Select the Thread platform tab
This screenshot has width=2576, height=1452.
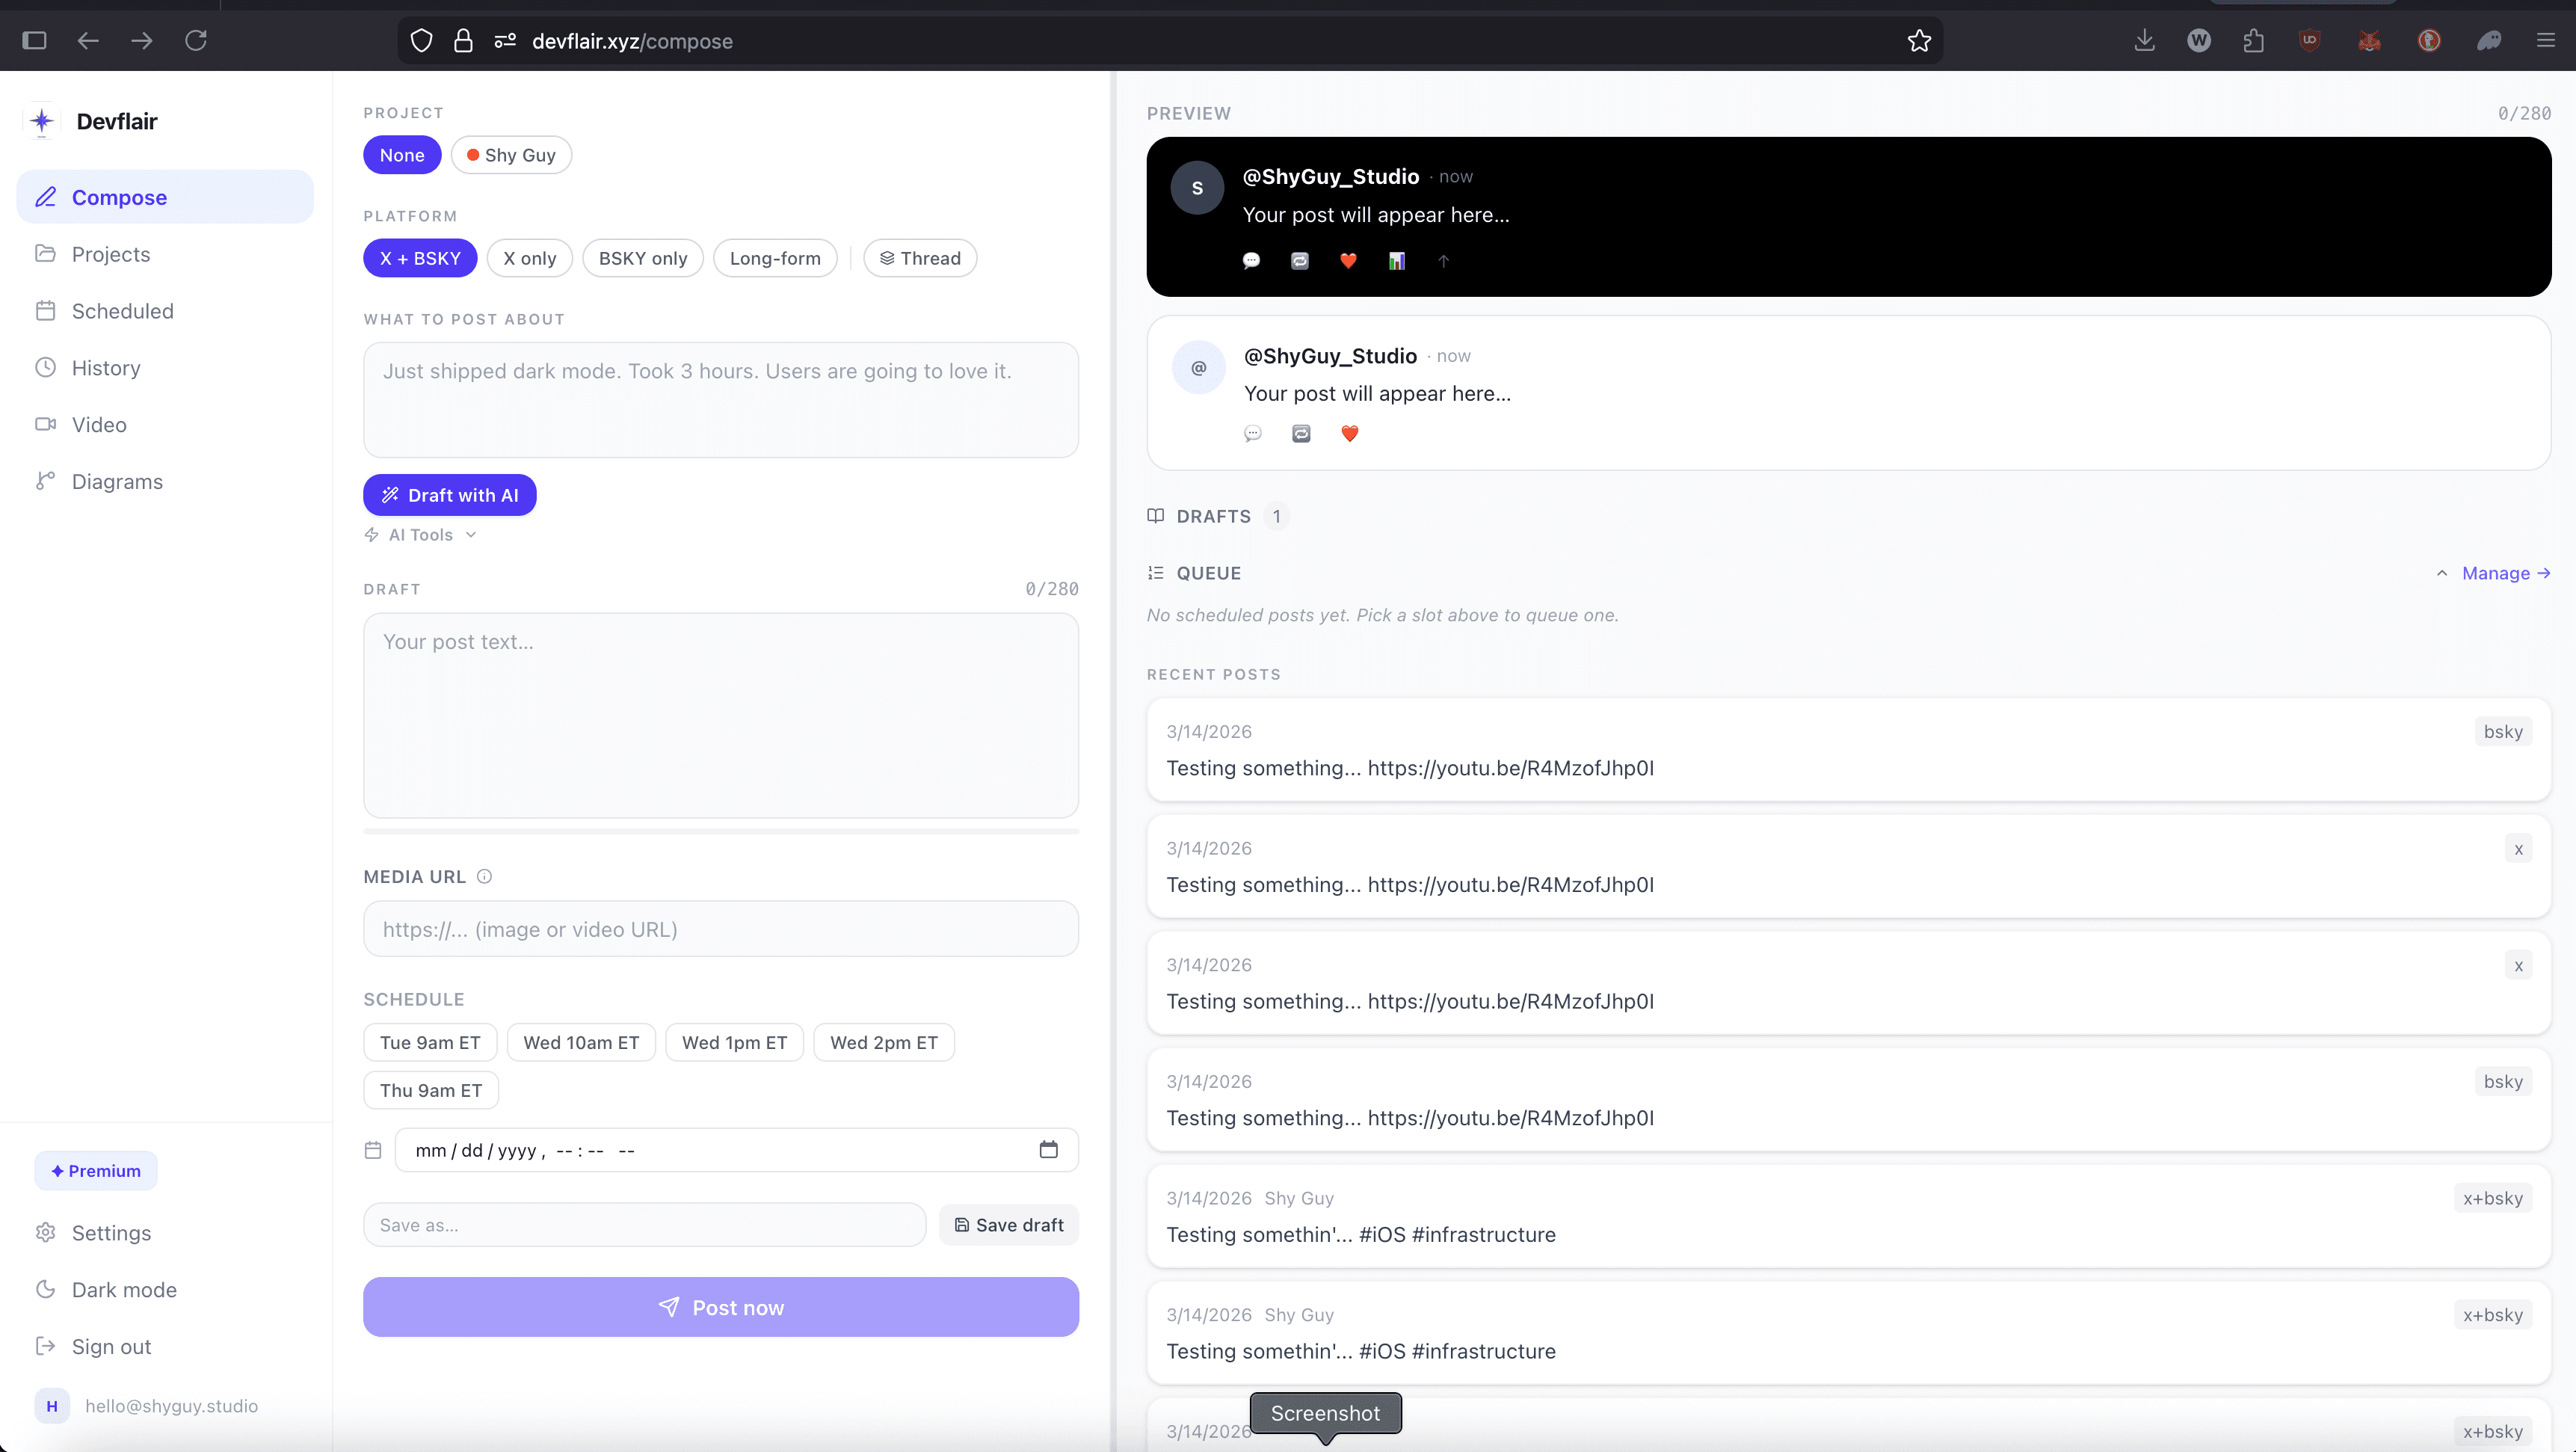[x=919, y=257]
